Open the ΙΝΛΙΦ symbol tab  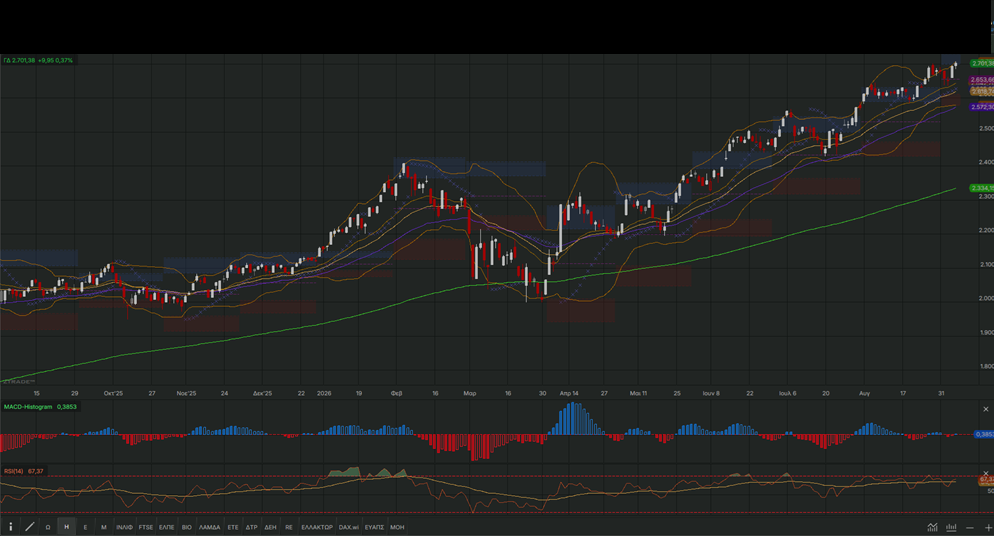click(124, 527)
